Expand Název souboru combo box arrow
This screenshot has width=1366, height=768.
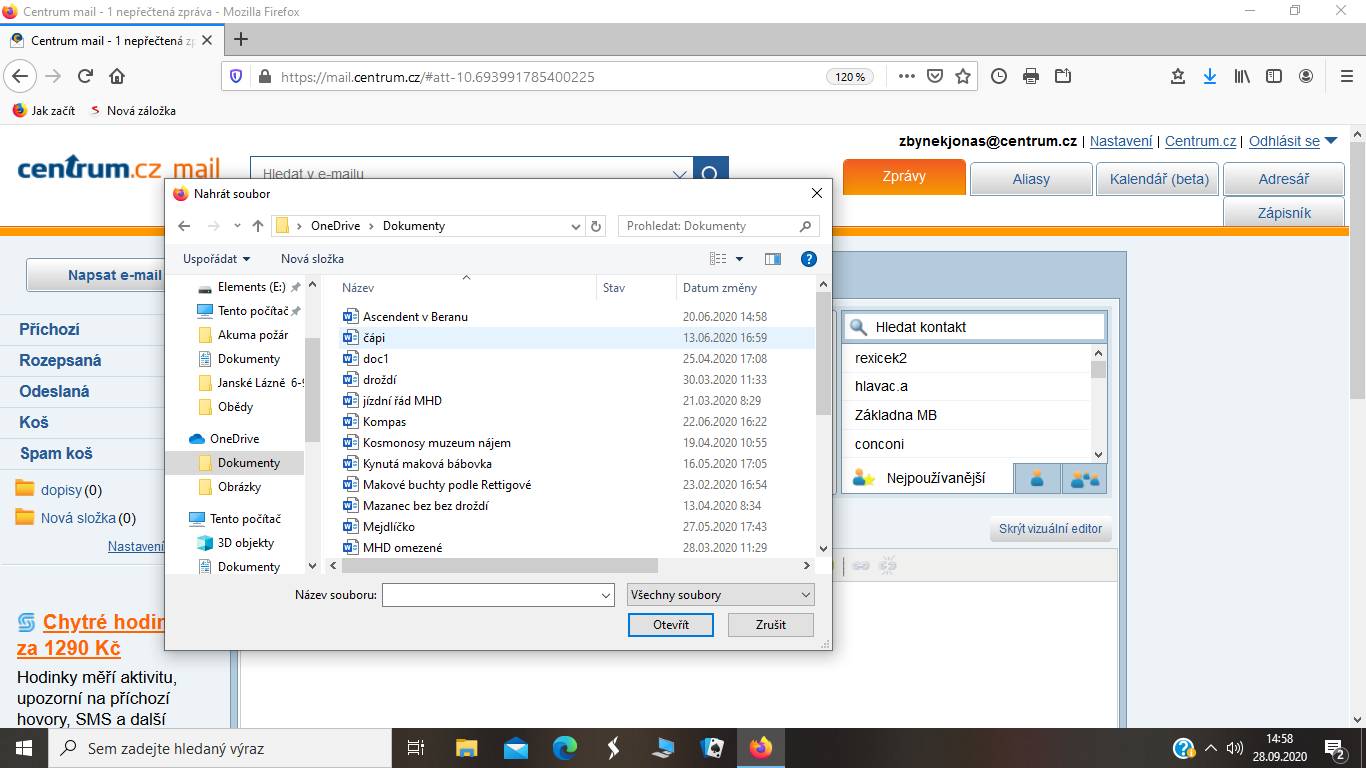click(x=606, y=595)
